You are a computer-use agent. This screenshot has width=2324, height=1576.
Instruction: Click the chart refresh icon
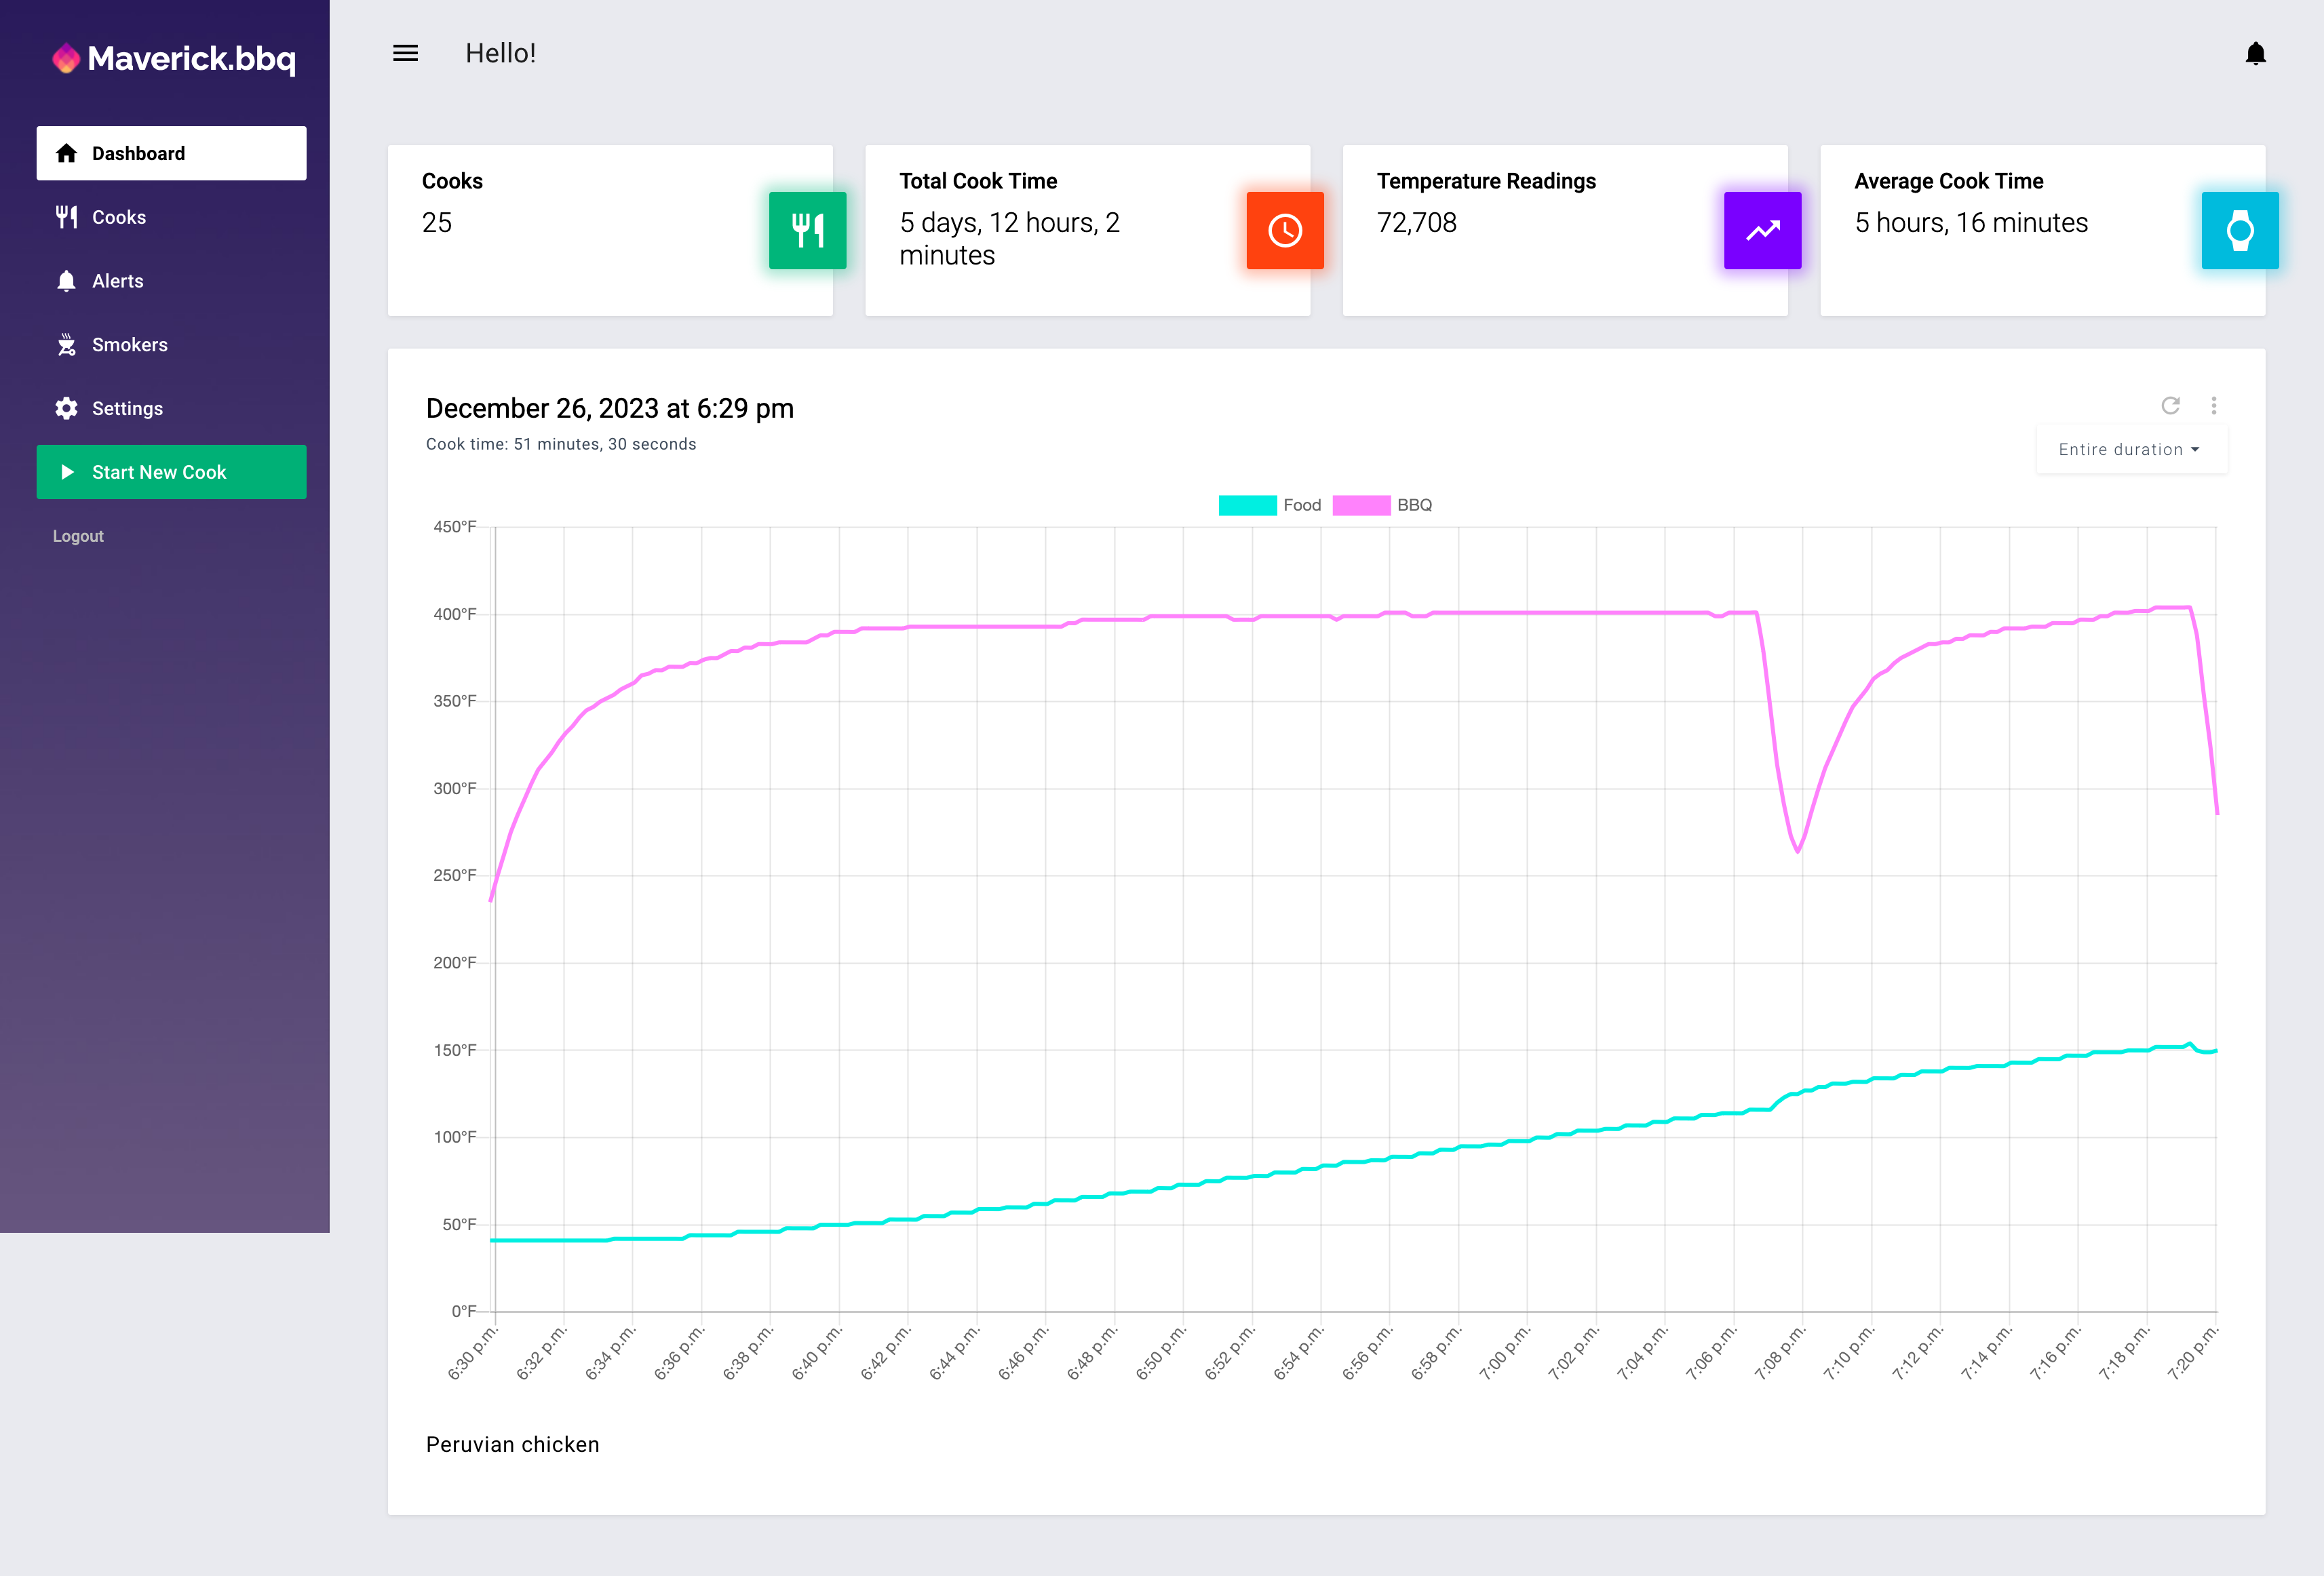[2170, 405]
